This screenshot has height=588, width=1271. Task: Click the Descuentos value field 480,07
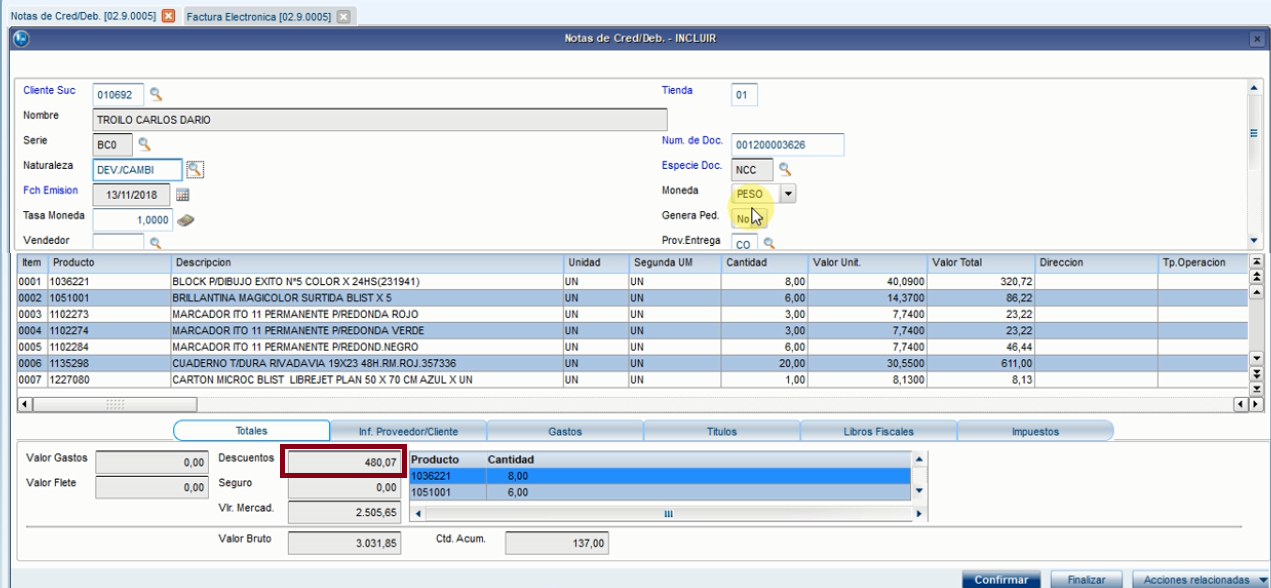(x=344, y=462)
